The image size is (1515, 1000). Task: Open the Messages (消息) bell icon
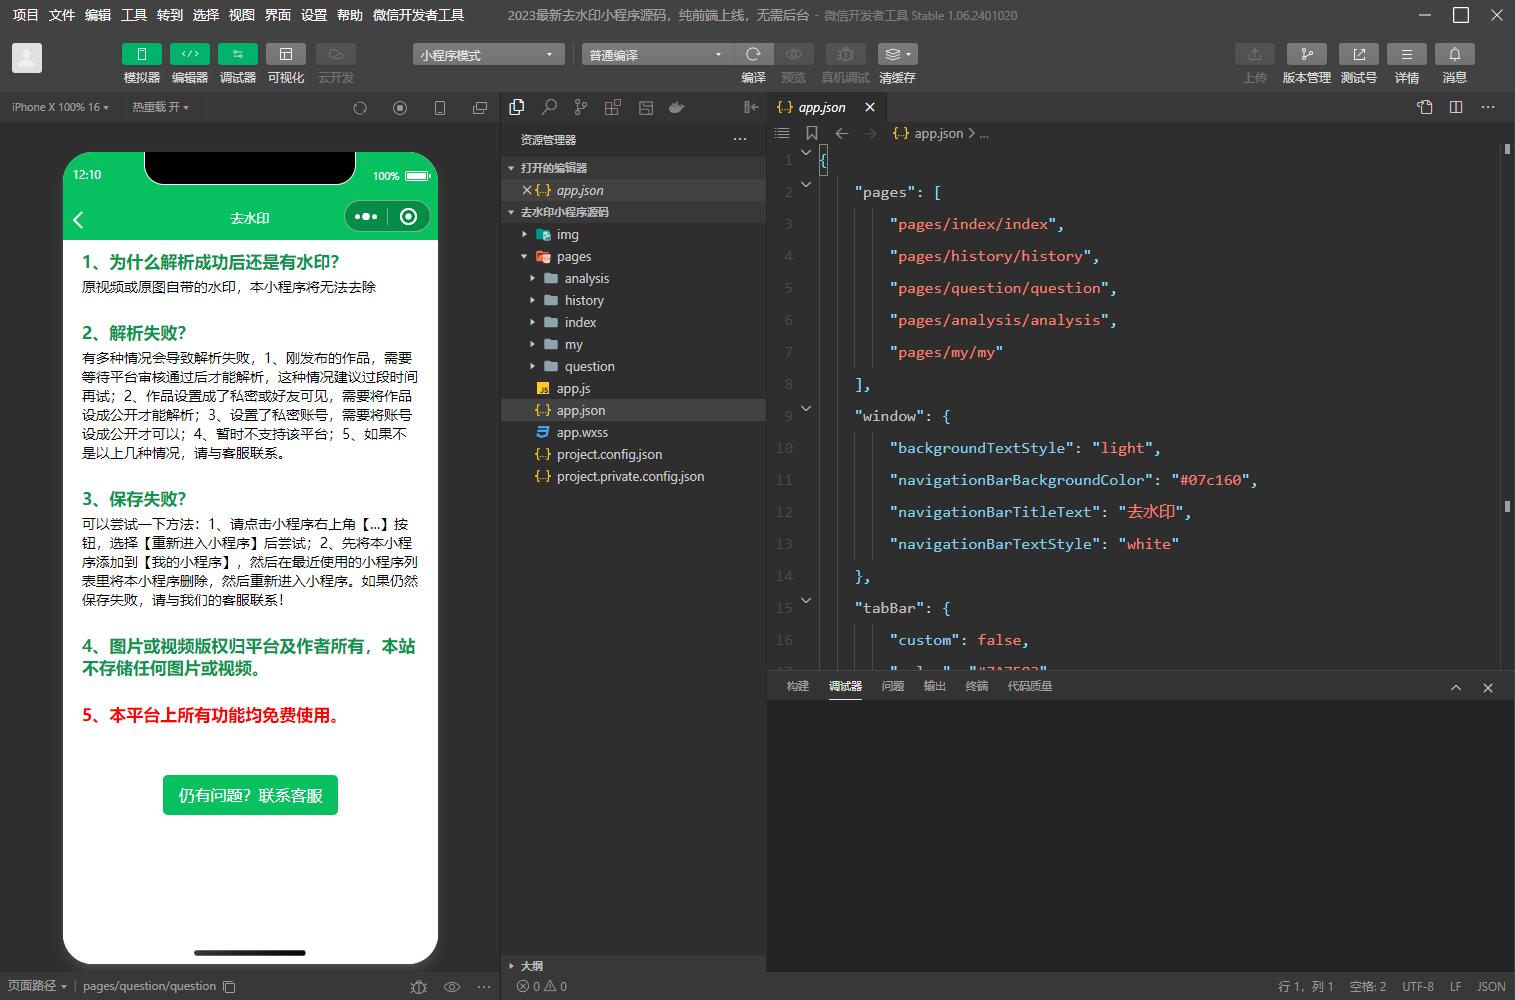(1455, 54)
